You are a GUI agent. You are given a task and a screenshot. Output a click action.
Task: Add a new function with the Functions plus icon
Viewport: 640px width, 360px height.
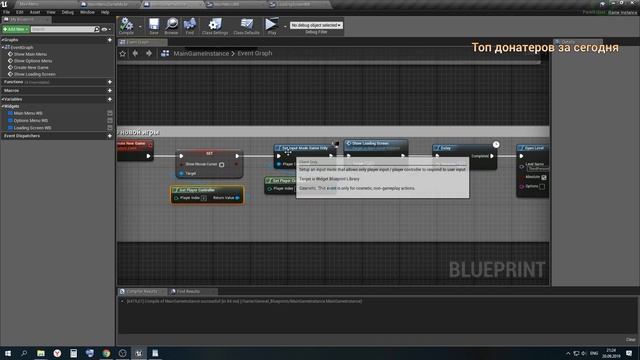point(109,82)
